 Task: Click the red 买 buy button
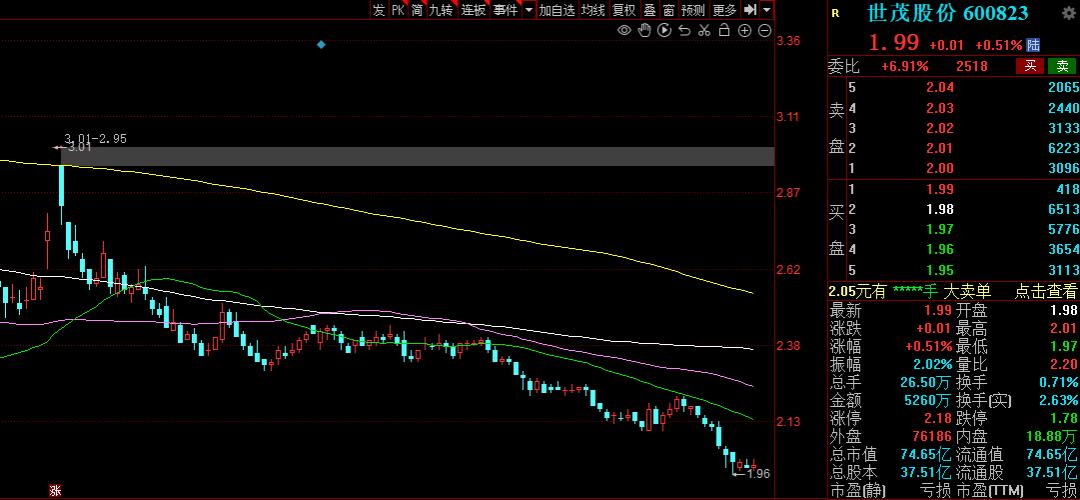(1029, 66)
